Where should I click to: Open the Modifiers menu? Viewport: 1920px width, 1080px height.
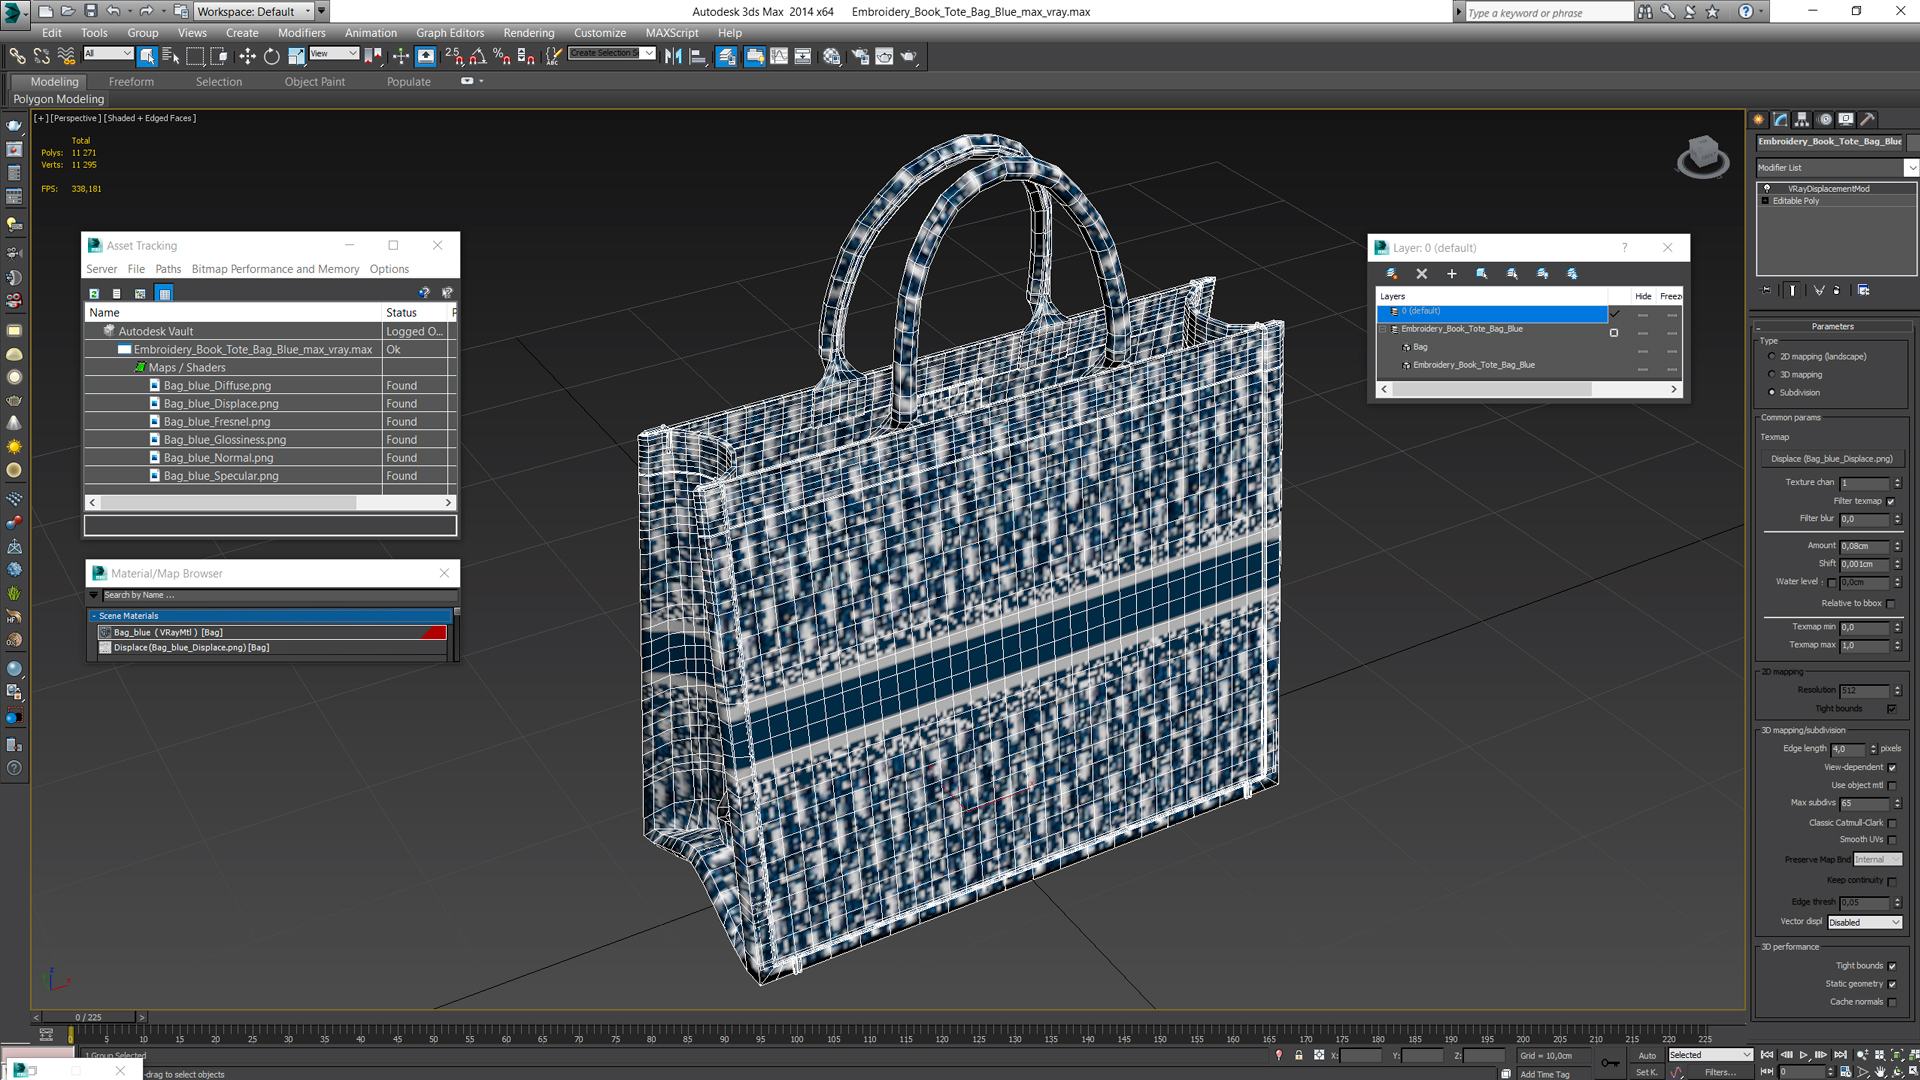click(x=301, y=32)
